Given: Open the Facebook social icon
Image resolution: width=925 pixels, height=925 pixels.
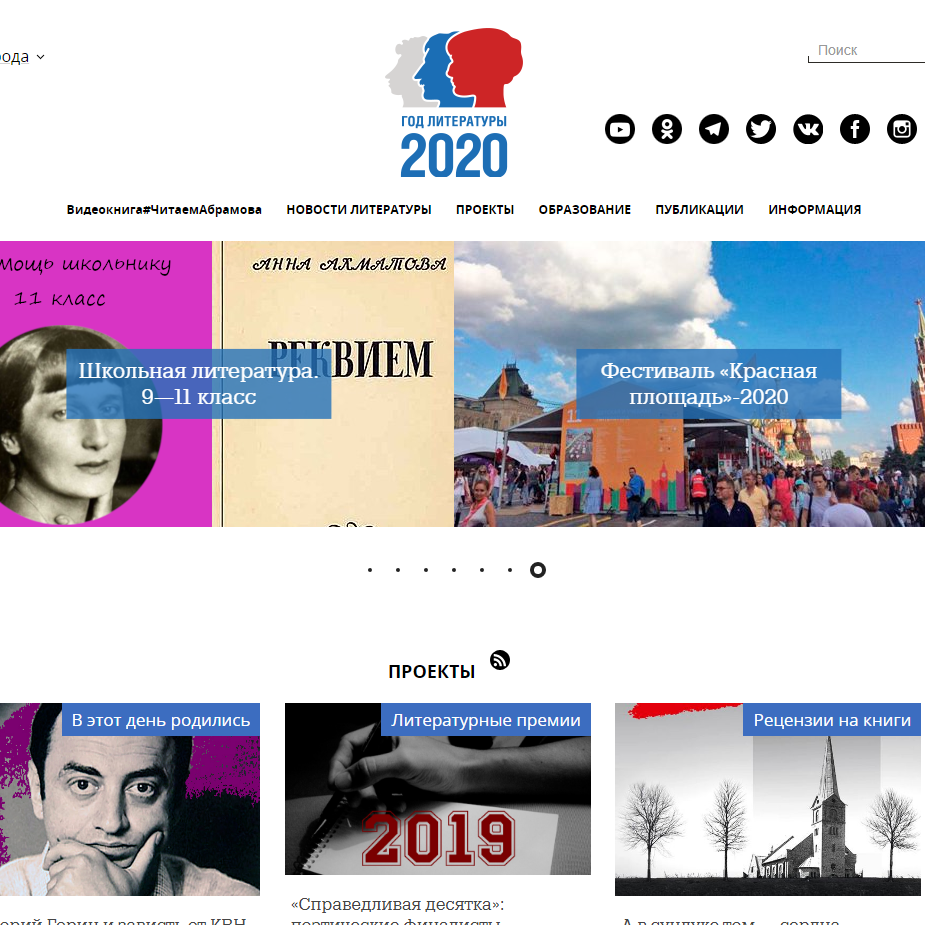Looking at the screenshot, I should tap(855, 129).
